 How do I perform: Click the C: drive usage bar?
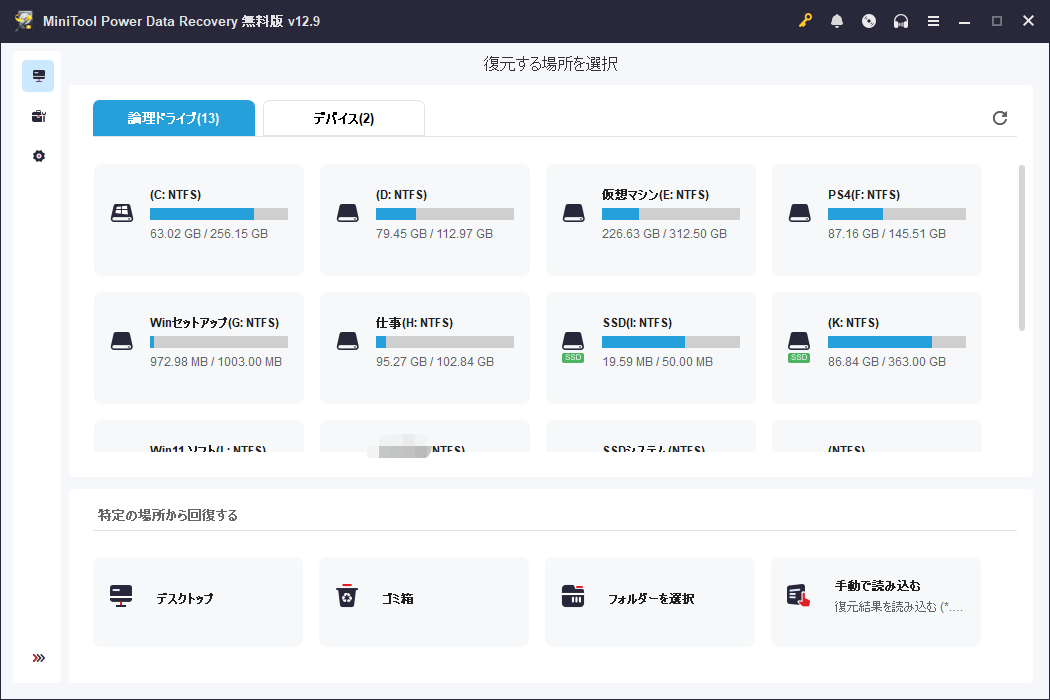pyautogui.click(x=219, y=214)
